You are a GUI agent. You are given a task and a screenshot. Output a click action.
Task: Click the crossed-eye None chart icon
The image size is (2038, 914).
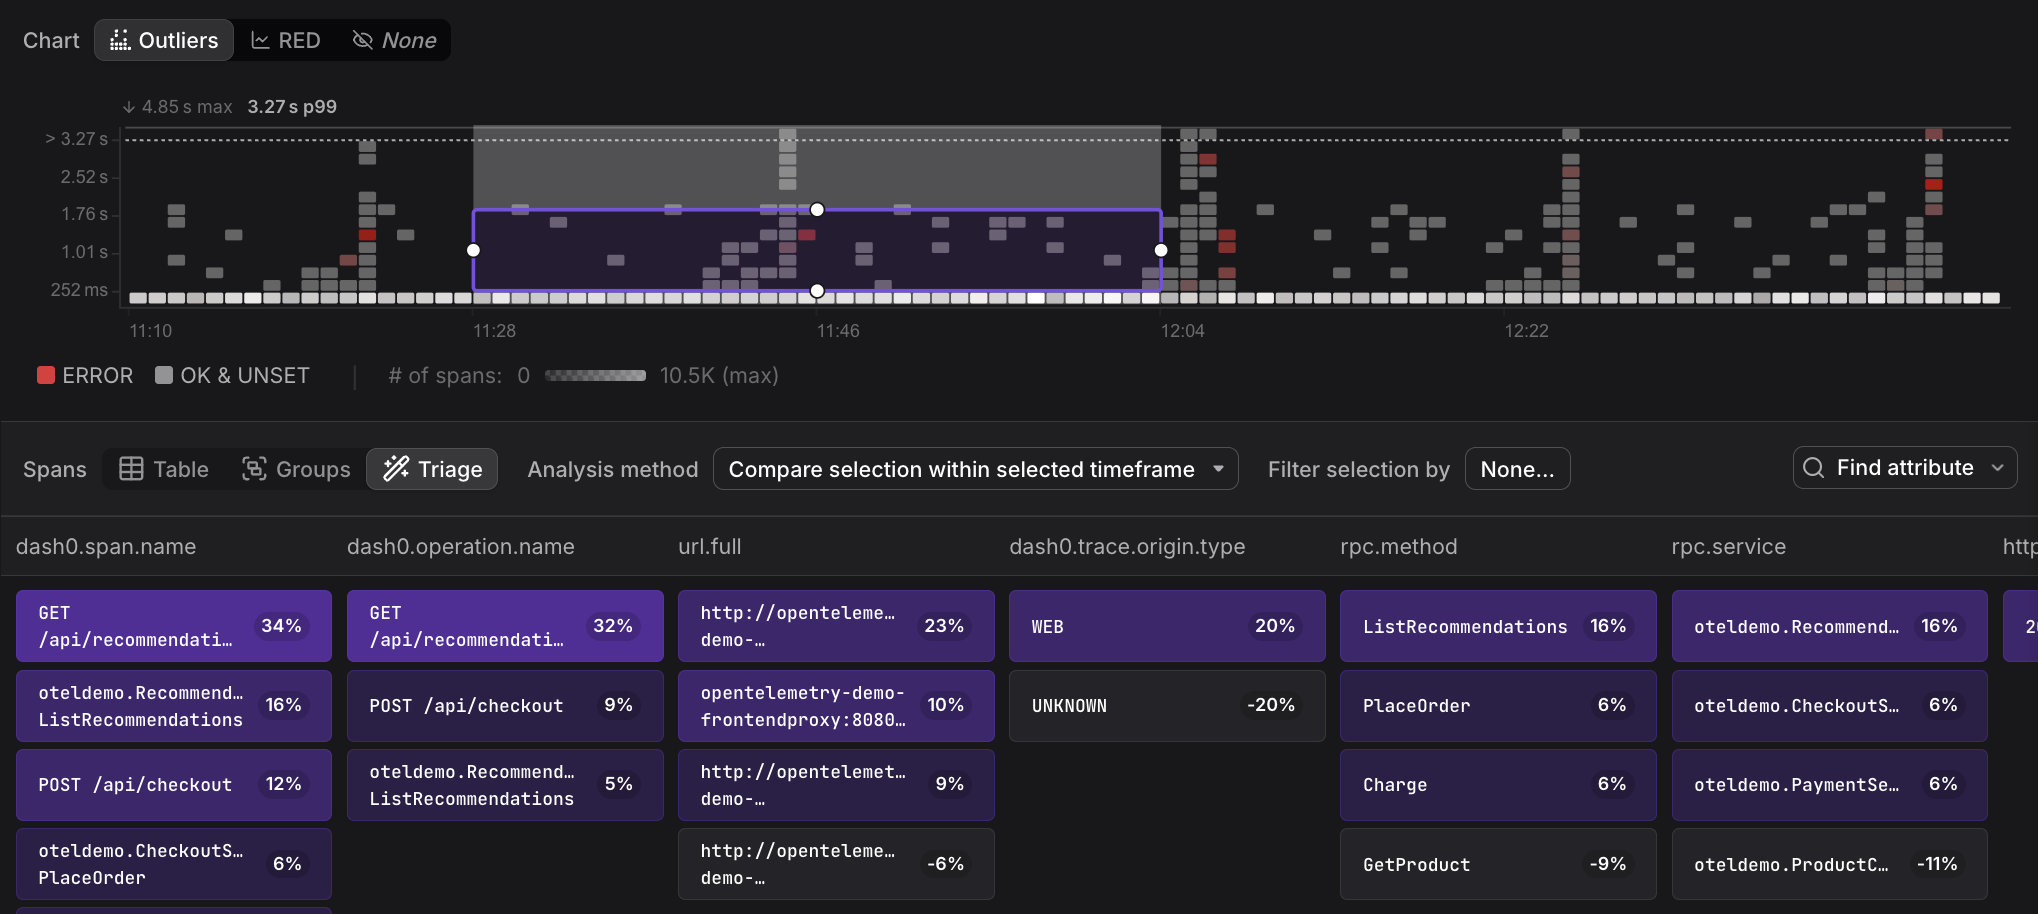363,40
